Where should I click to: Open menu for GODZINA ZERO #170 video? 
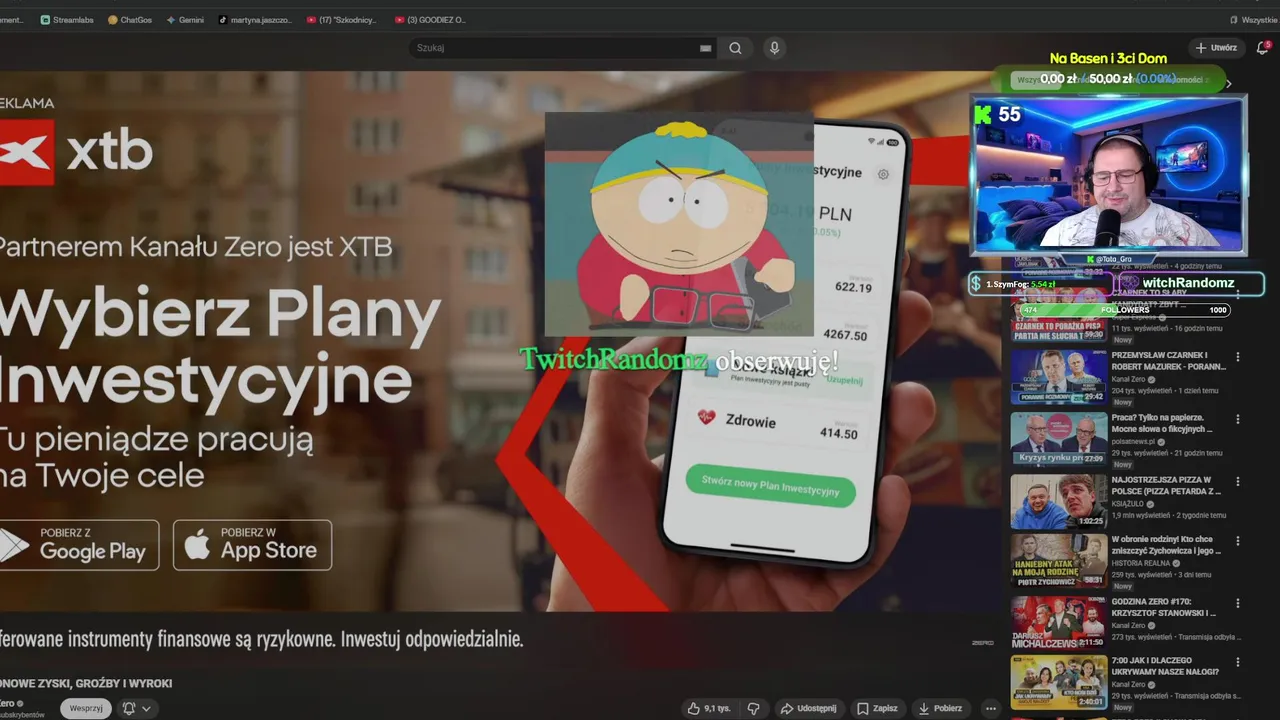click(1238, 603)
